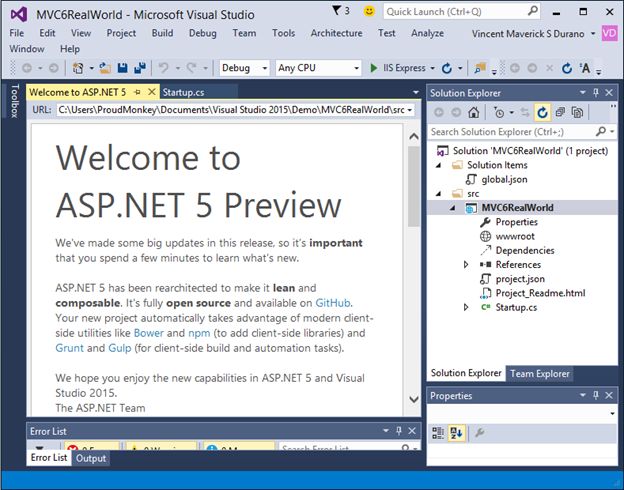
Task: Select project.json in Solution Explorer
Action: tap(520, 279)
